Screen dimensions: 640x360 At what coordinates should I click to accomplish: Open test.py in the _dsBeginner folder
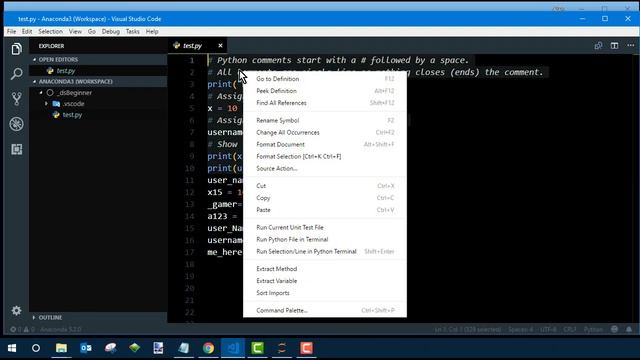98,115
